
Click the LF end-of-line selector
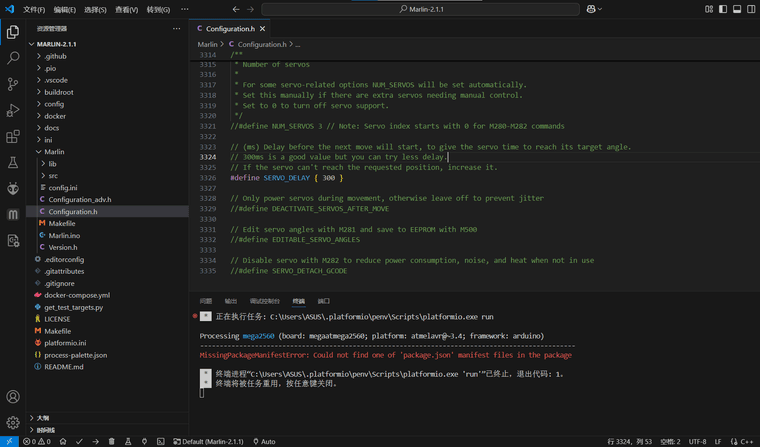tap(718, 441)
